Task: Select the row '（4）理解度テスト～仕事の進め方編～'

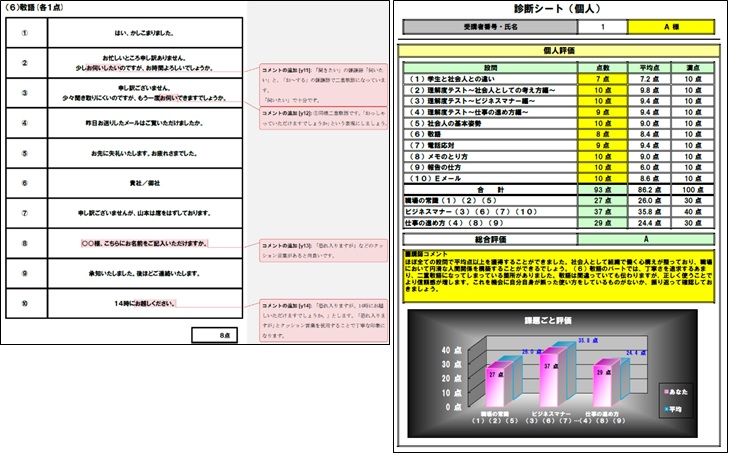Action: tap(559, 112)
